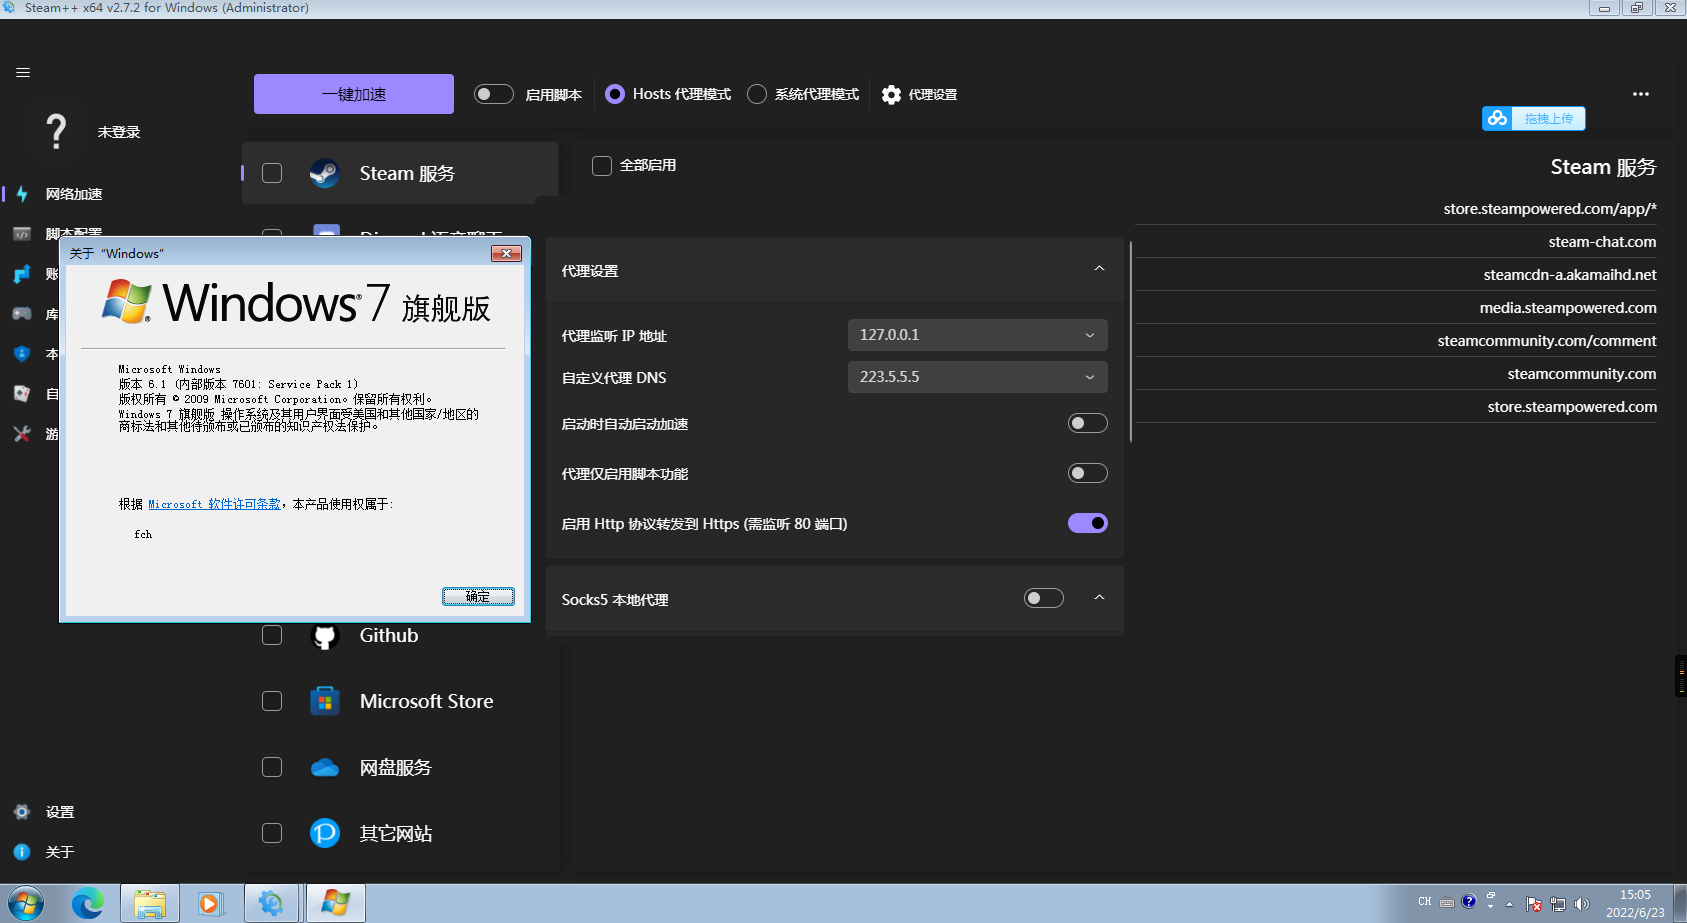1687x923 pixels.
Task: Select the 网络加速 lightning icon in sidebar
Action: [22, 194]
